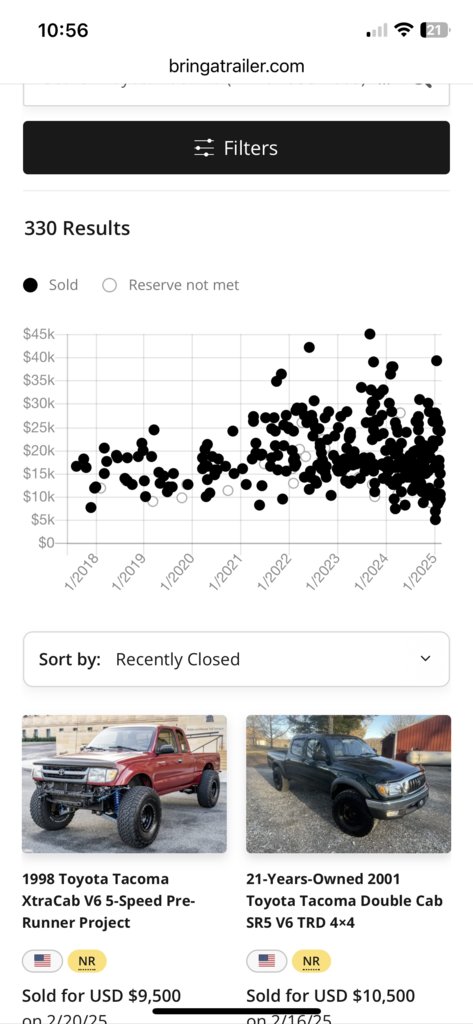473x1024 pixels.
Task: Toggle the Reserve not met legend
Action: (171, 285)
